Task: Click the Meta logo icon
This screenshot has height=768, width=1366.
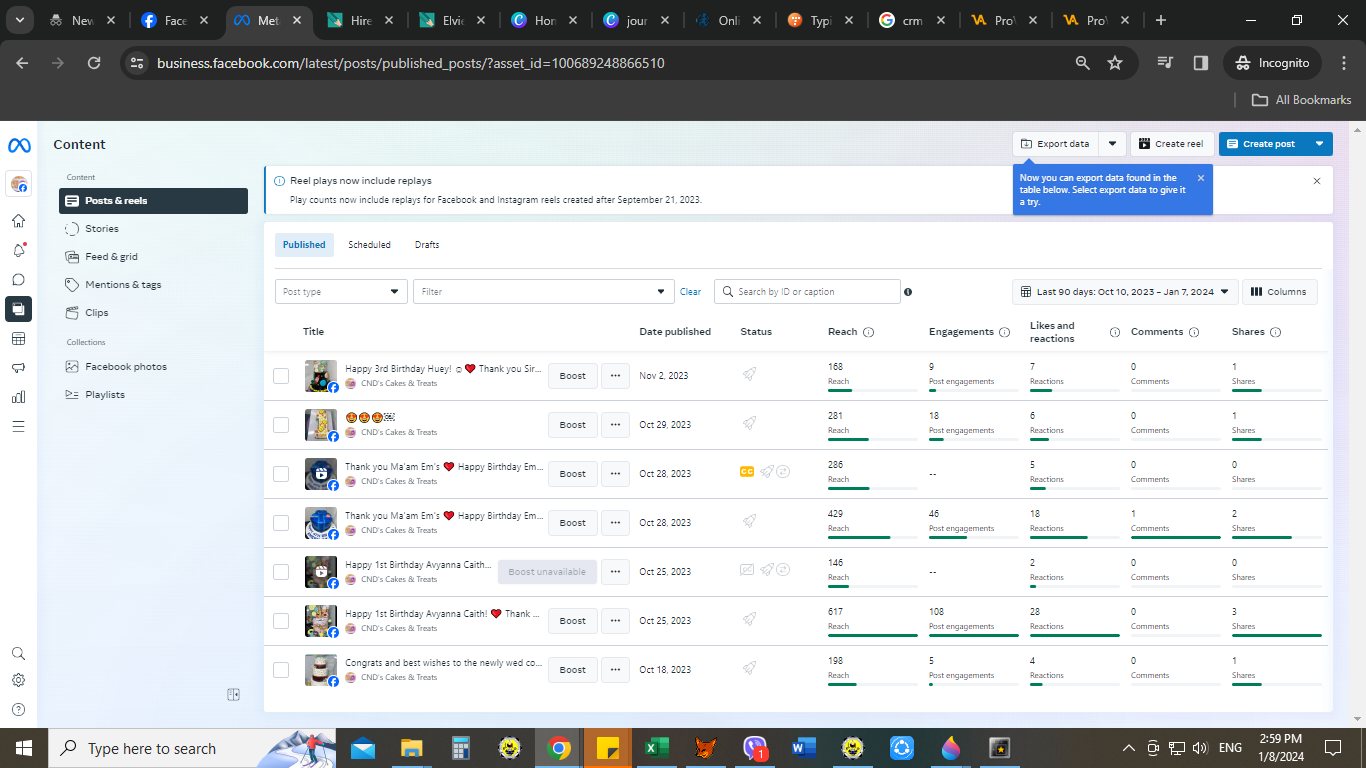Action: click(19, 146)
